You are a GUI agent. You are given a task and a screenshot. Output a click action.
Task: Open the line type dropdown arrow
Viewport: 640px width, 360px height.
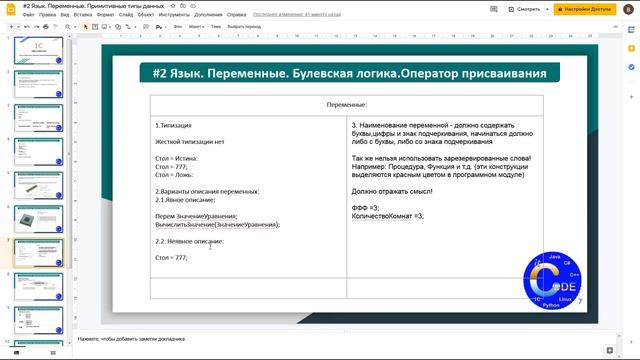point(135,27)
